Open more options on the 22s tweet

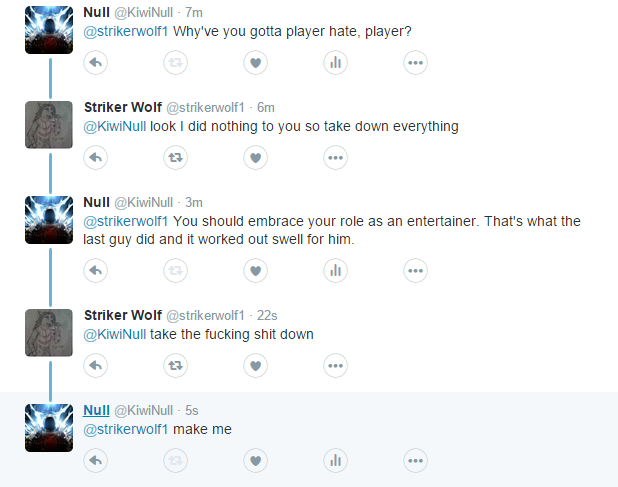coord(335,366)
